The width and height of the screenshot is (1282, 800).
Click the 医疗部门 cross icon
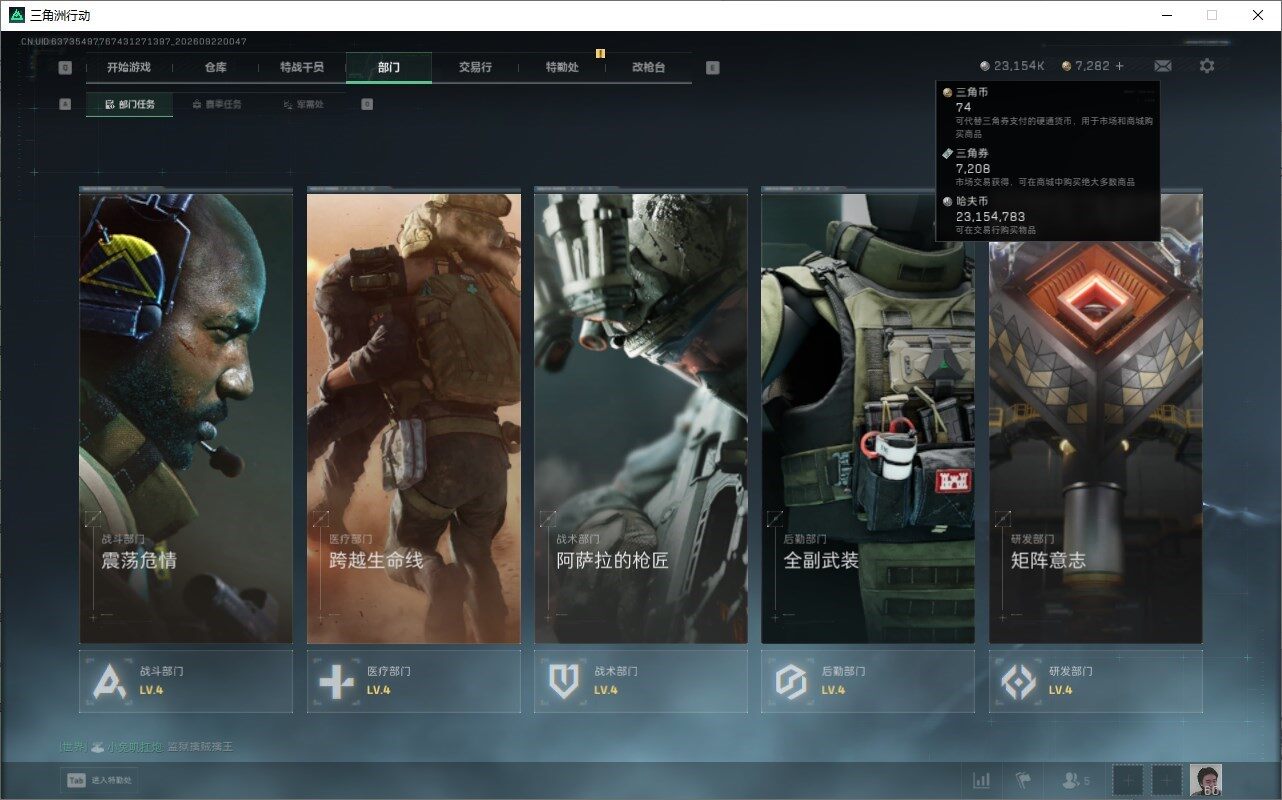coord(337,682)
